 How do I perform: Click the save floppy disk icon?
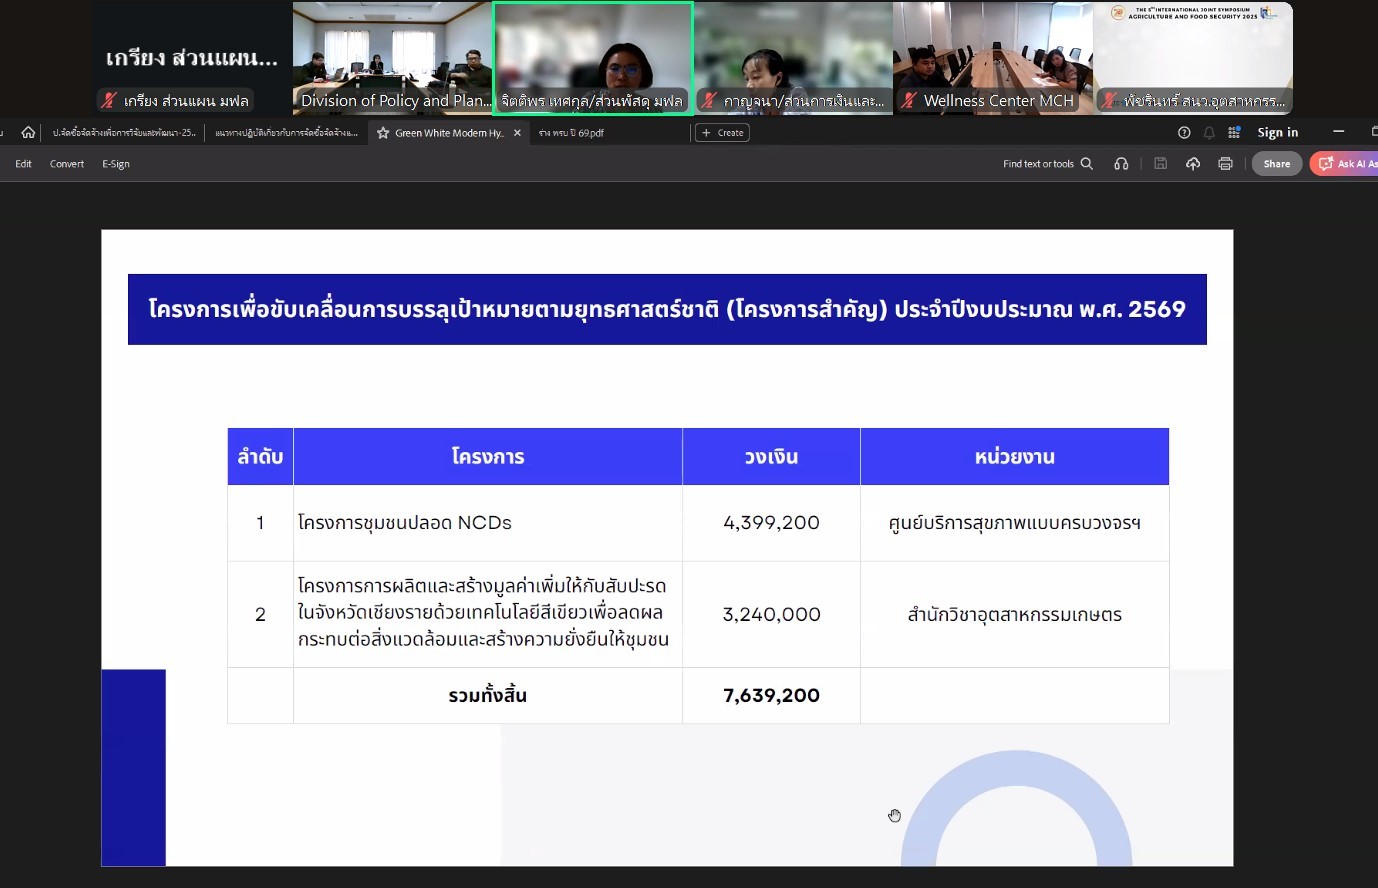(1160, 164)
